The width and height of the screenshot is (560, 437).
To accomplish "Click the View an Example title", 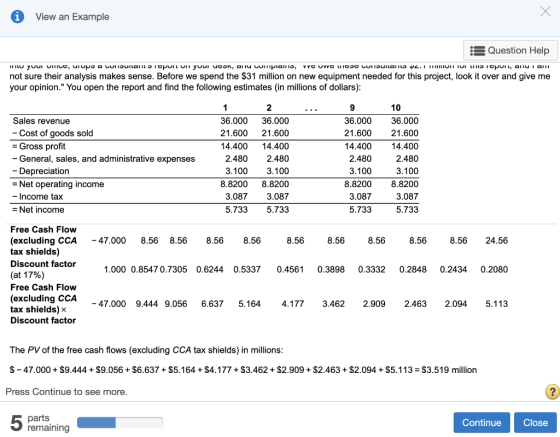I will 72,17.
